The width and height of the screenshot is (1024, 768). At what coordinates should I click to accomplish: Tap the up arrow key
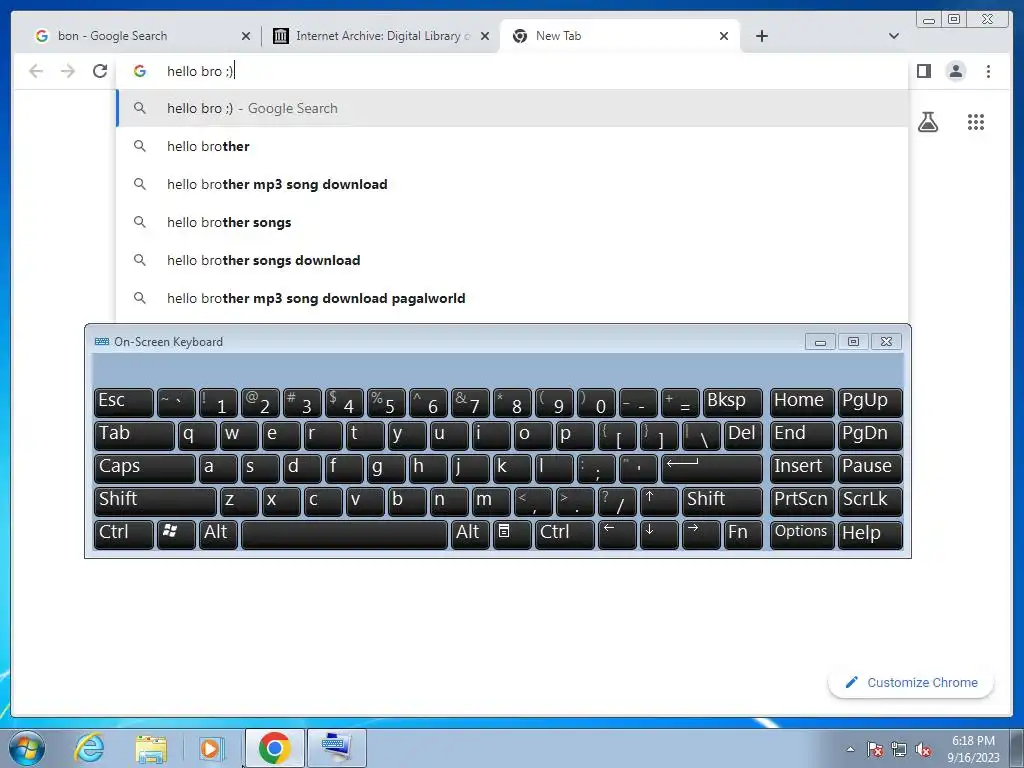pos(659,501)
